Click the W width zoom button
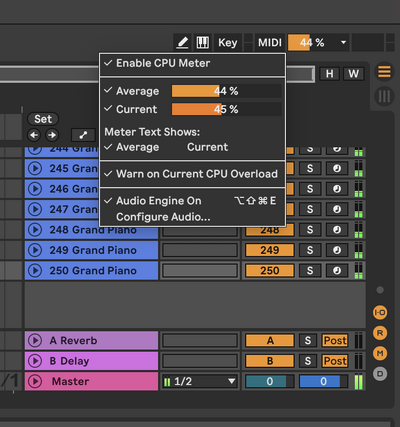This screenshot has height=427, width=400. 354,74
